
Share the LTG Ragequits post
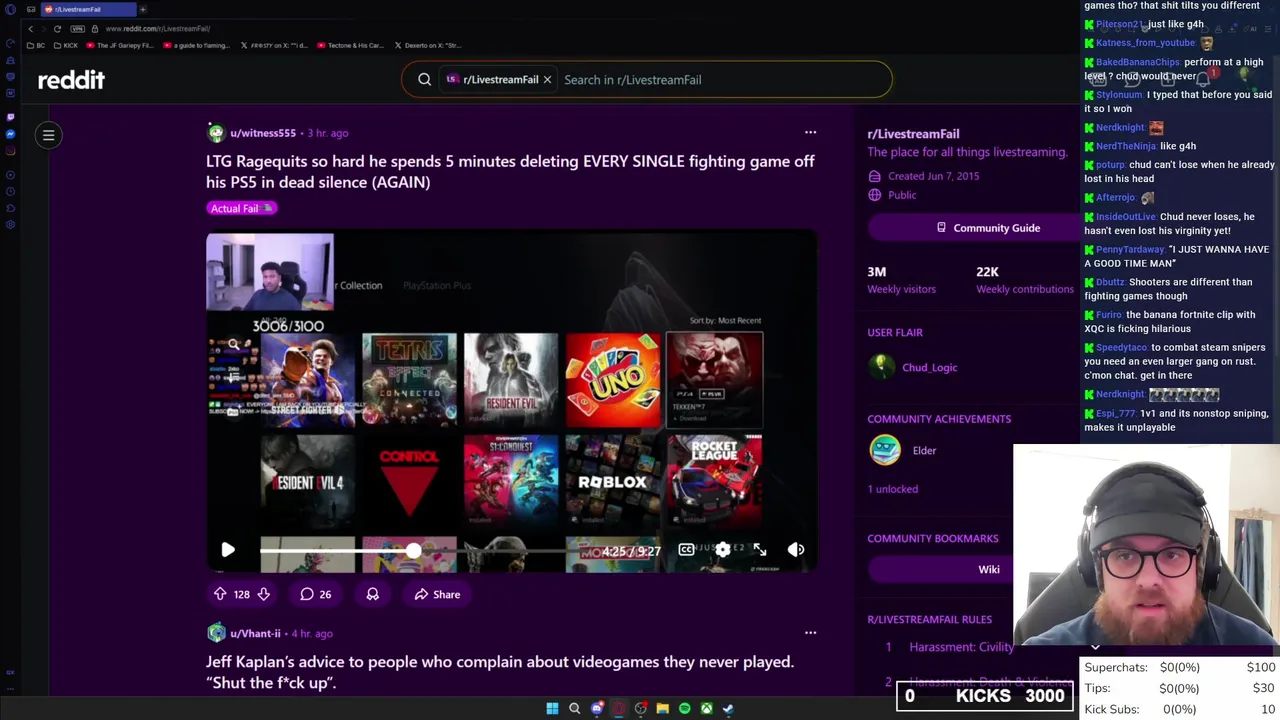click(x=438, y=594)
